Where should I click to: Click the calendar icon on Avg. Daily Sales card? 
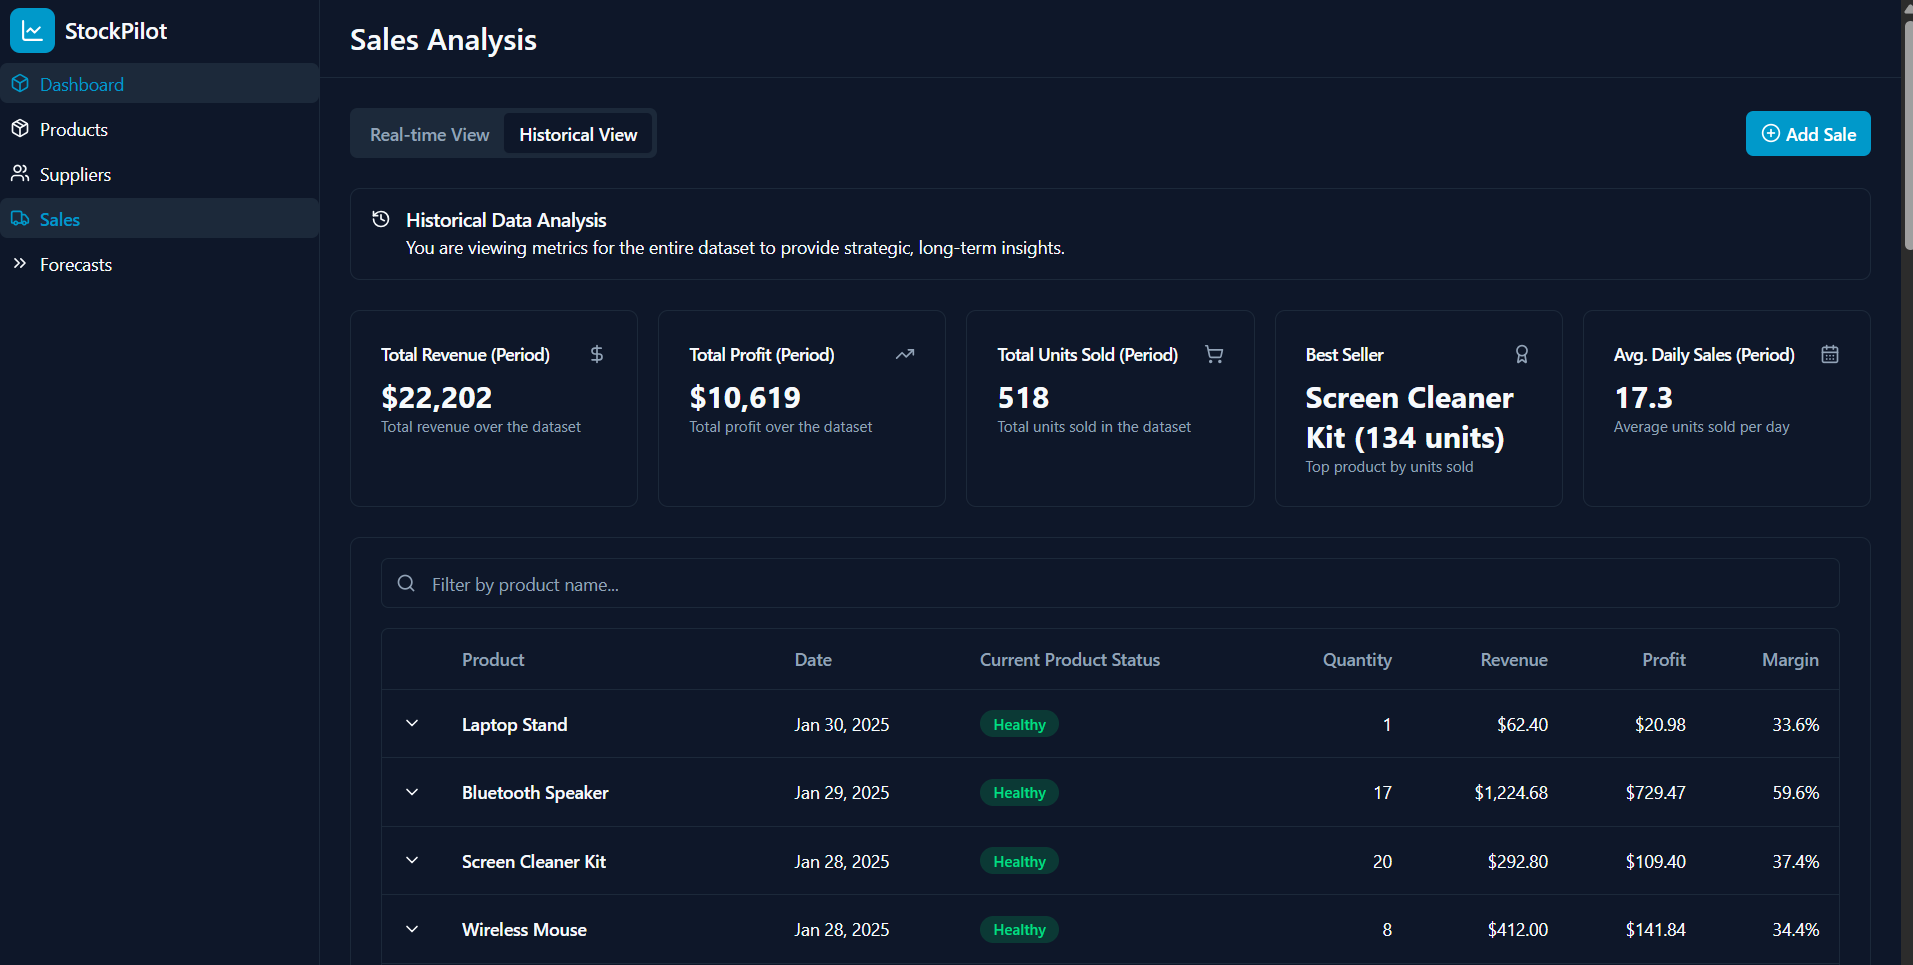click(1830, 353)
